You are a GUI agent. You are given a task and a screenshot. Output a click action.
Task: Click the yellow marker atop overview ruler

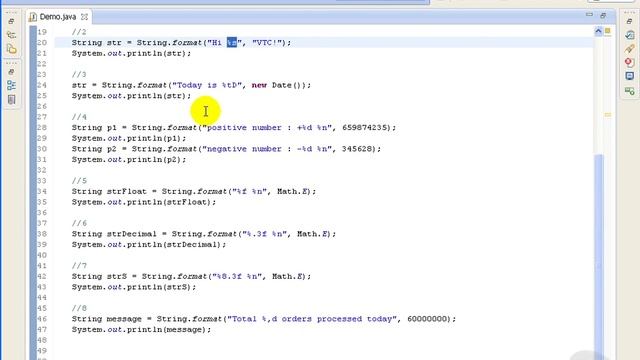608,31
